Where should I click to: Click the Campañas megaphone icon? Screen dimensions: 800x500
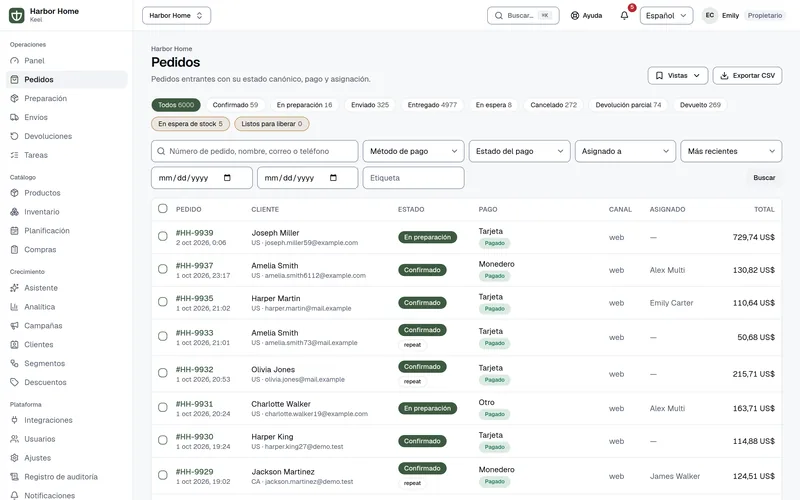tap(14, 326)
